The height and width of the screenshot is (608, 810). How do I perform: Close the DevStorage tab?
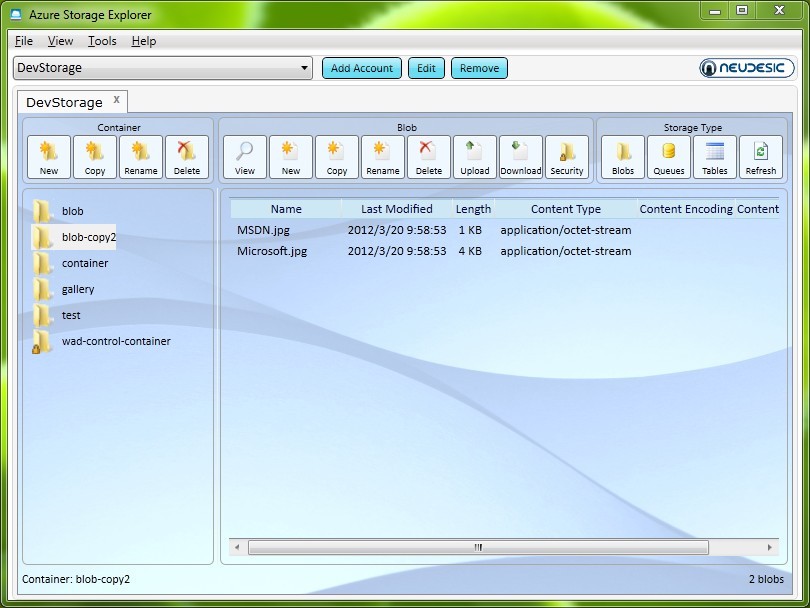(x=117, y=100)
